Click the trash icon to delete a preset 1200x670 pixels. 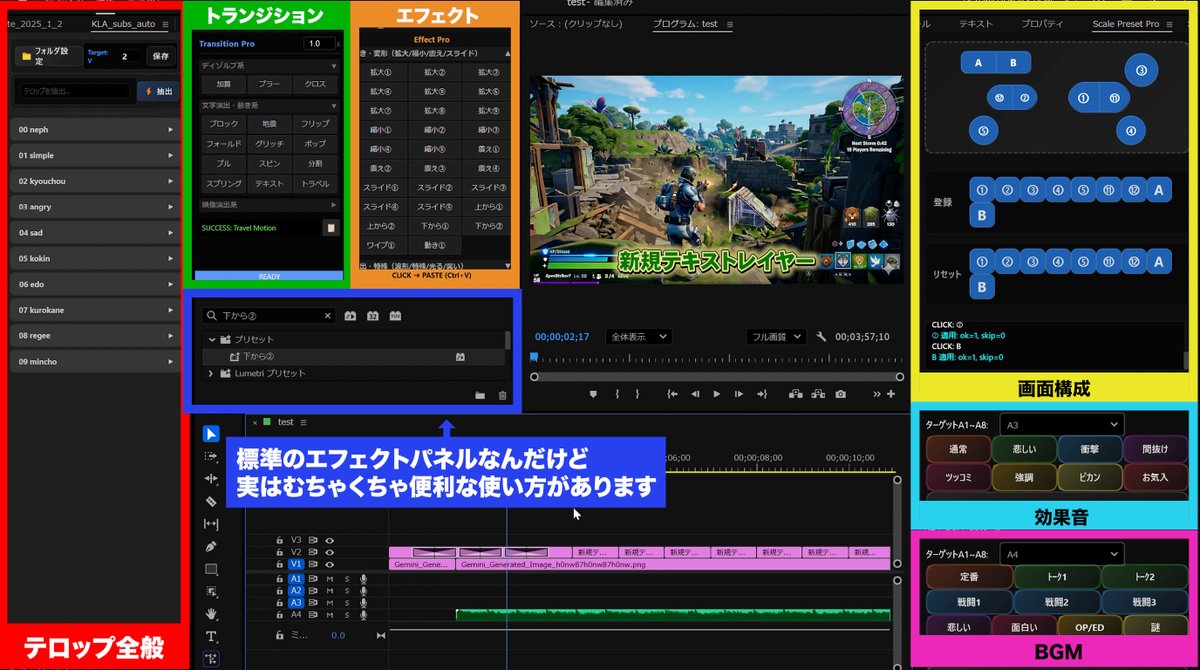pos(502,394)
